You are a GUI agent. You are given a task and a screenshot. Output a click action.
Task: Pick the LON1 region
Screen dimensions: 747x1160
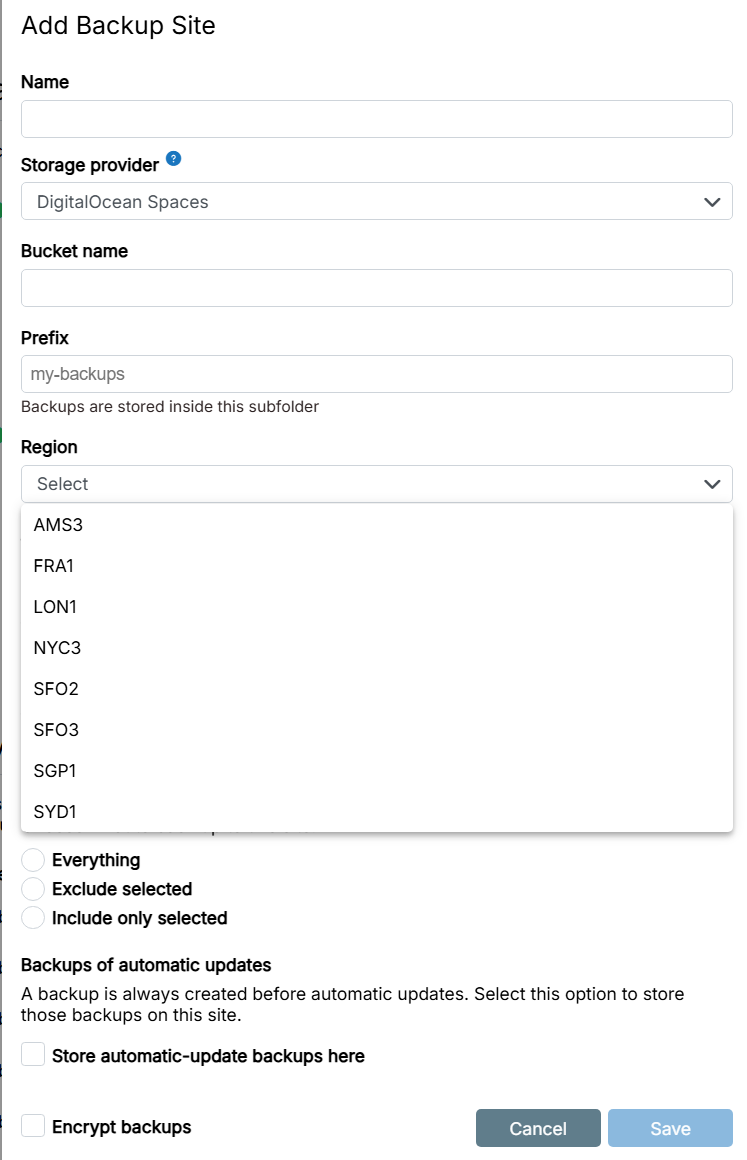coord(55,607)
